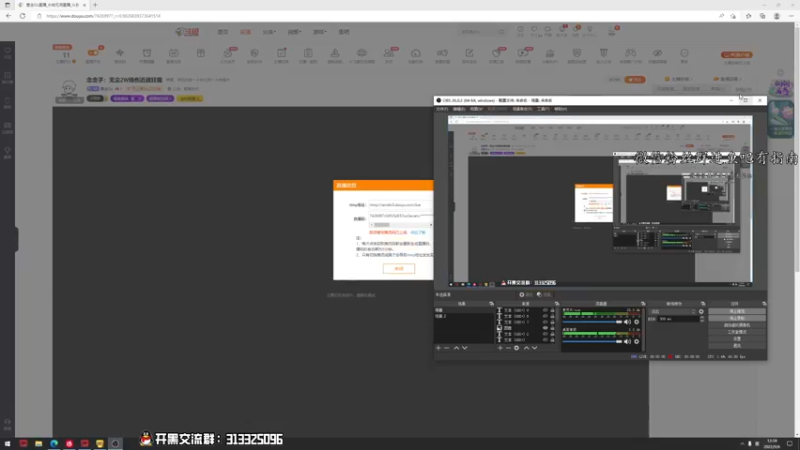Viewport: 800px width, 450px height.
Task: Open the transition type combo box in OBS
Action: click(x=672, y=311)
